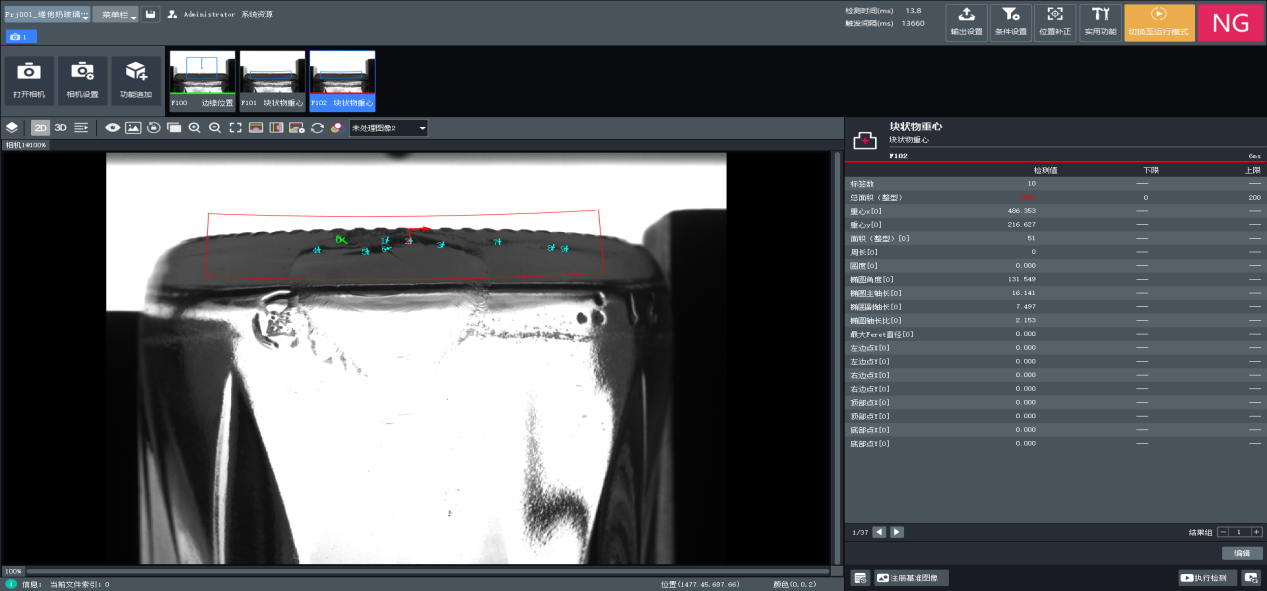Image resolution: width=1267 pixels, height=591 pixels.
Task: Increase 结果组 value with plus button
Action: click(1256, 532)
